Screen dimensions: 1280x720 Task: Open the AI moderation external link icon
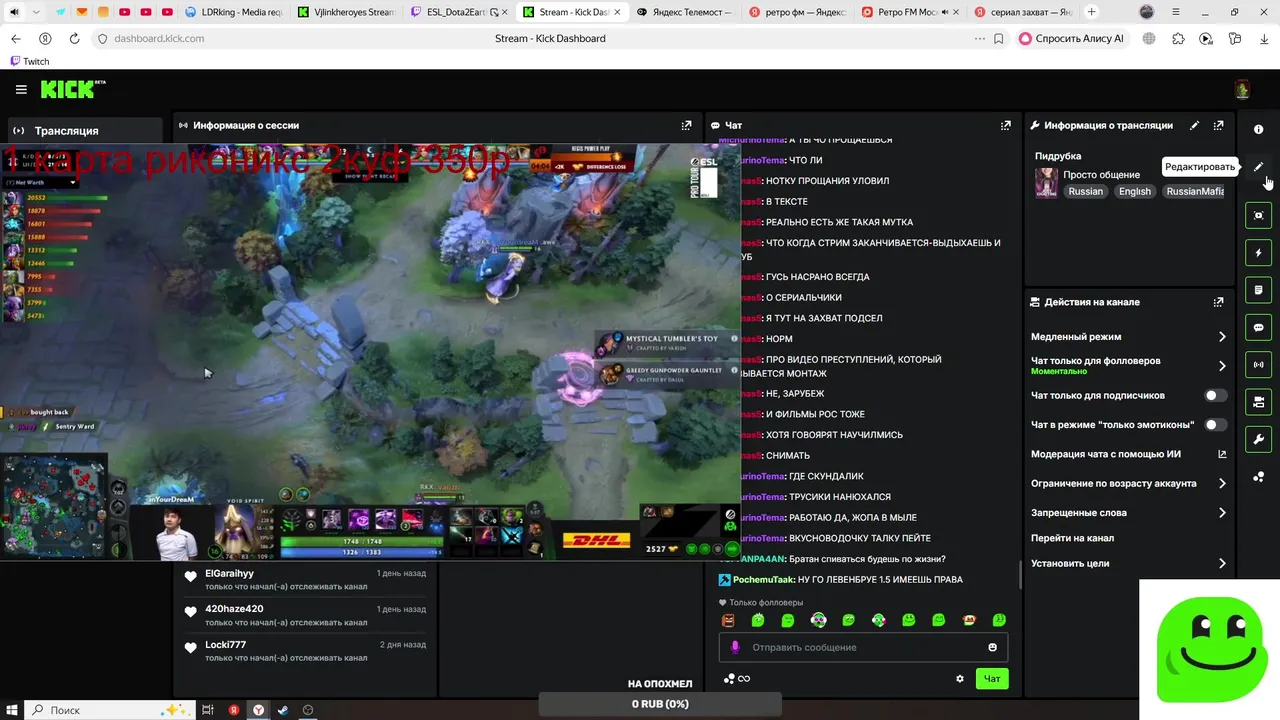coord(1222,454)
